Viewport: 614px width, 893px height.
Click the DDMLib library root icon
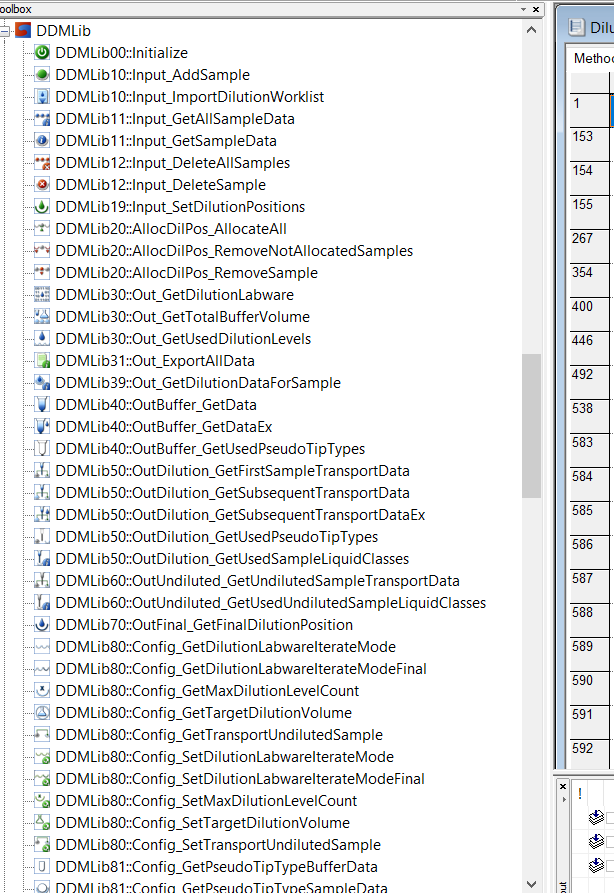tap(23, 31)
